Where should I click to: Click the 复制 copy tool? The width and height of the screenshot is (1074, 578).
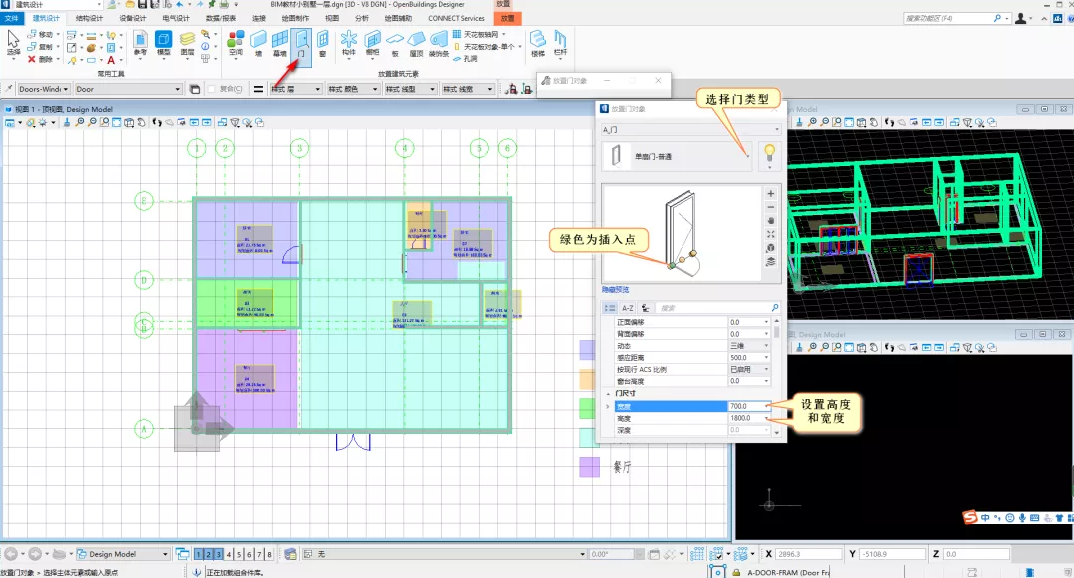click(x=40, y=47)
